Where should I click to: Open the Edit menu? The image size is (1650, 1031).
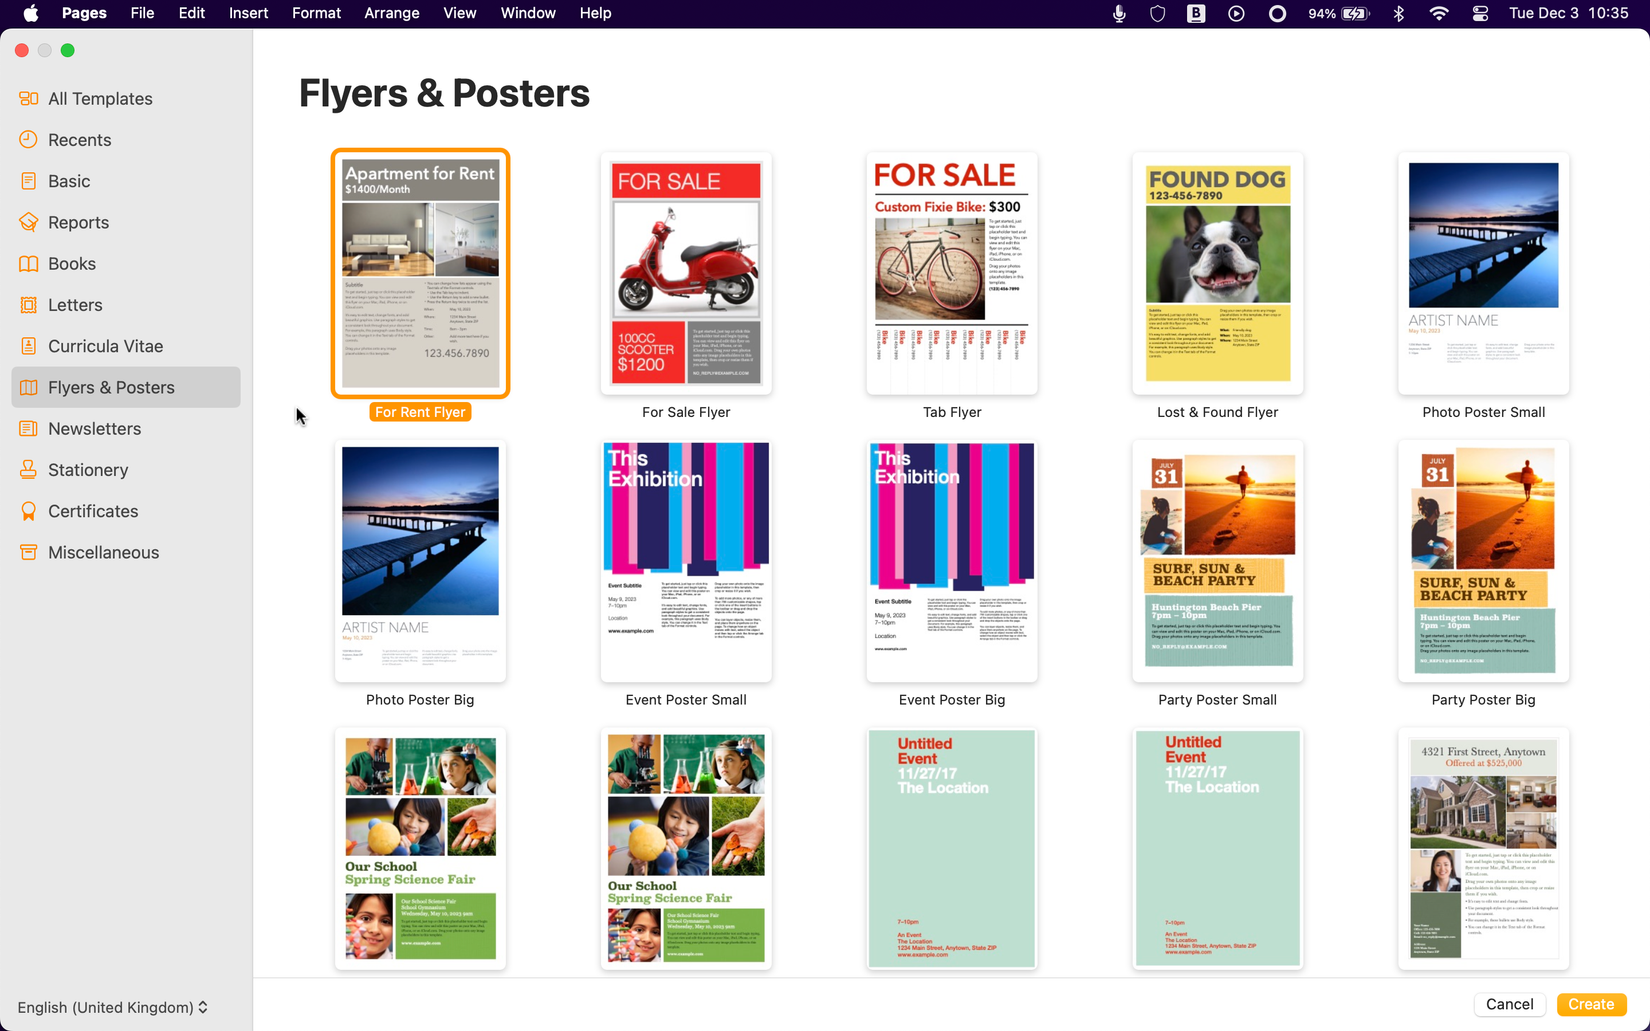click(192, 13)
